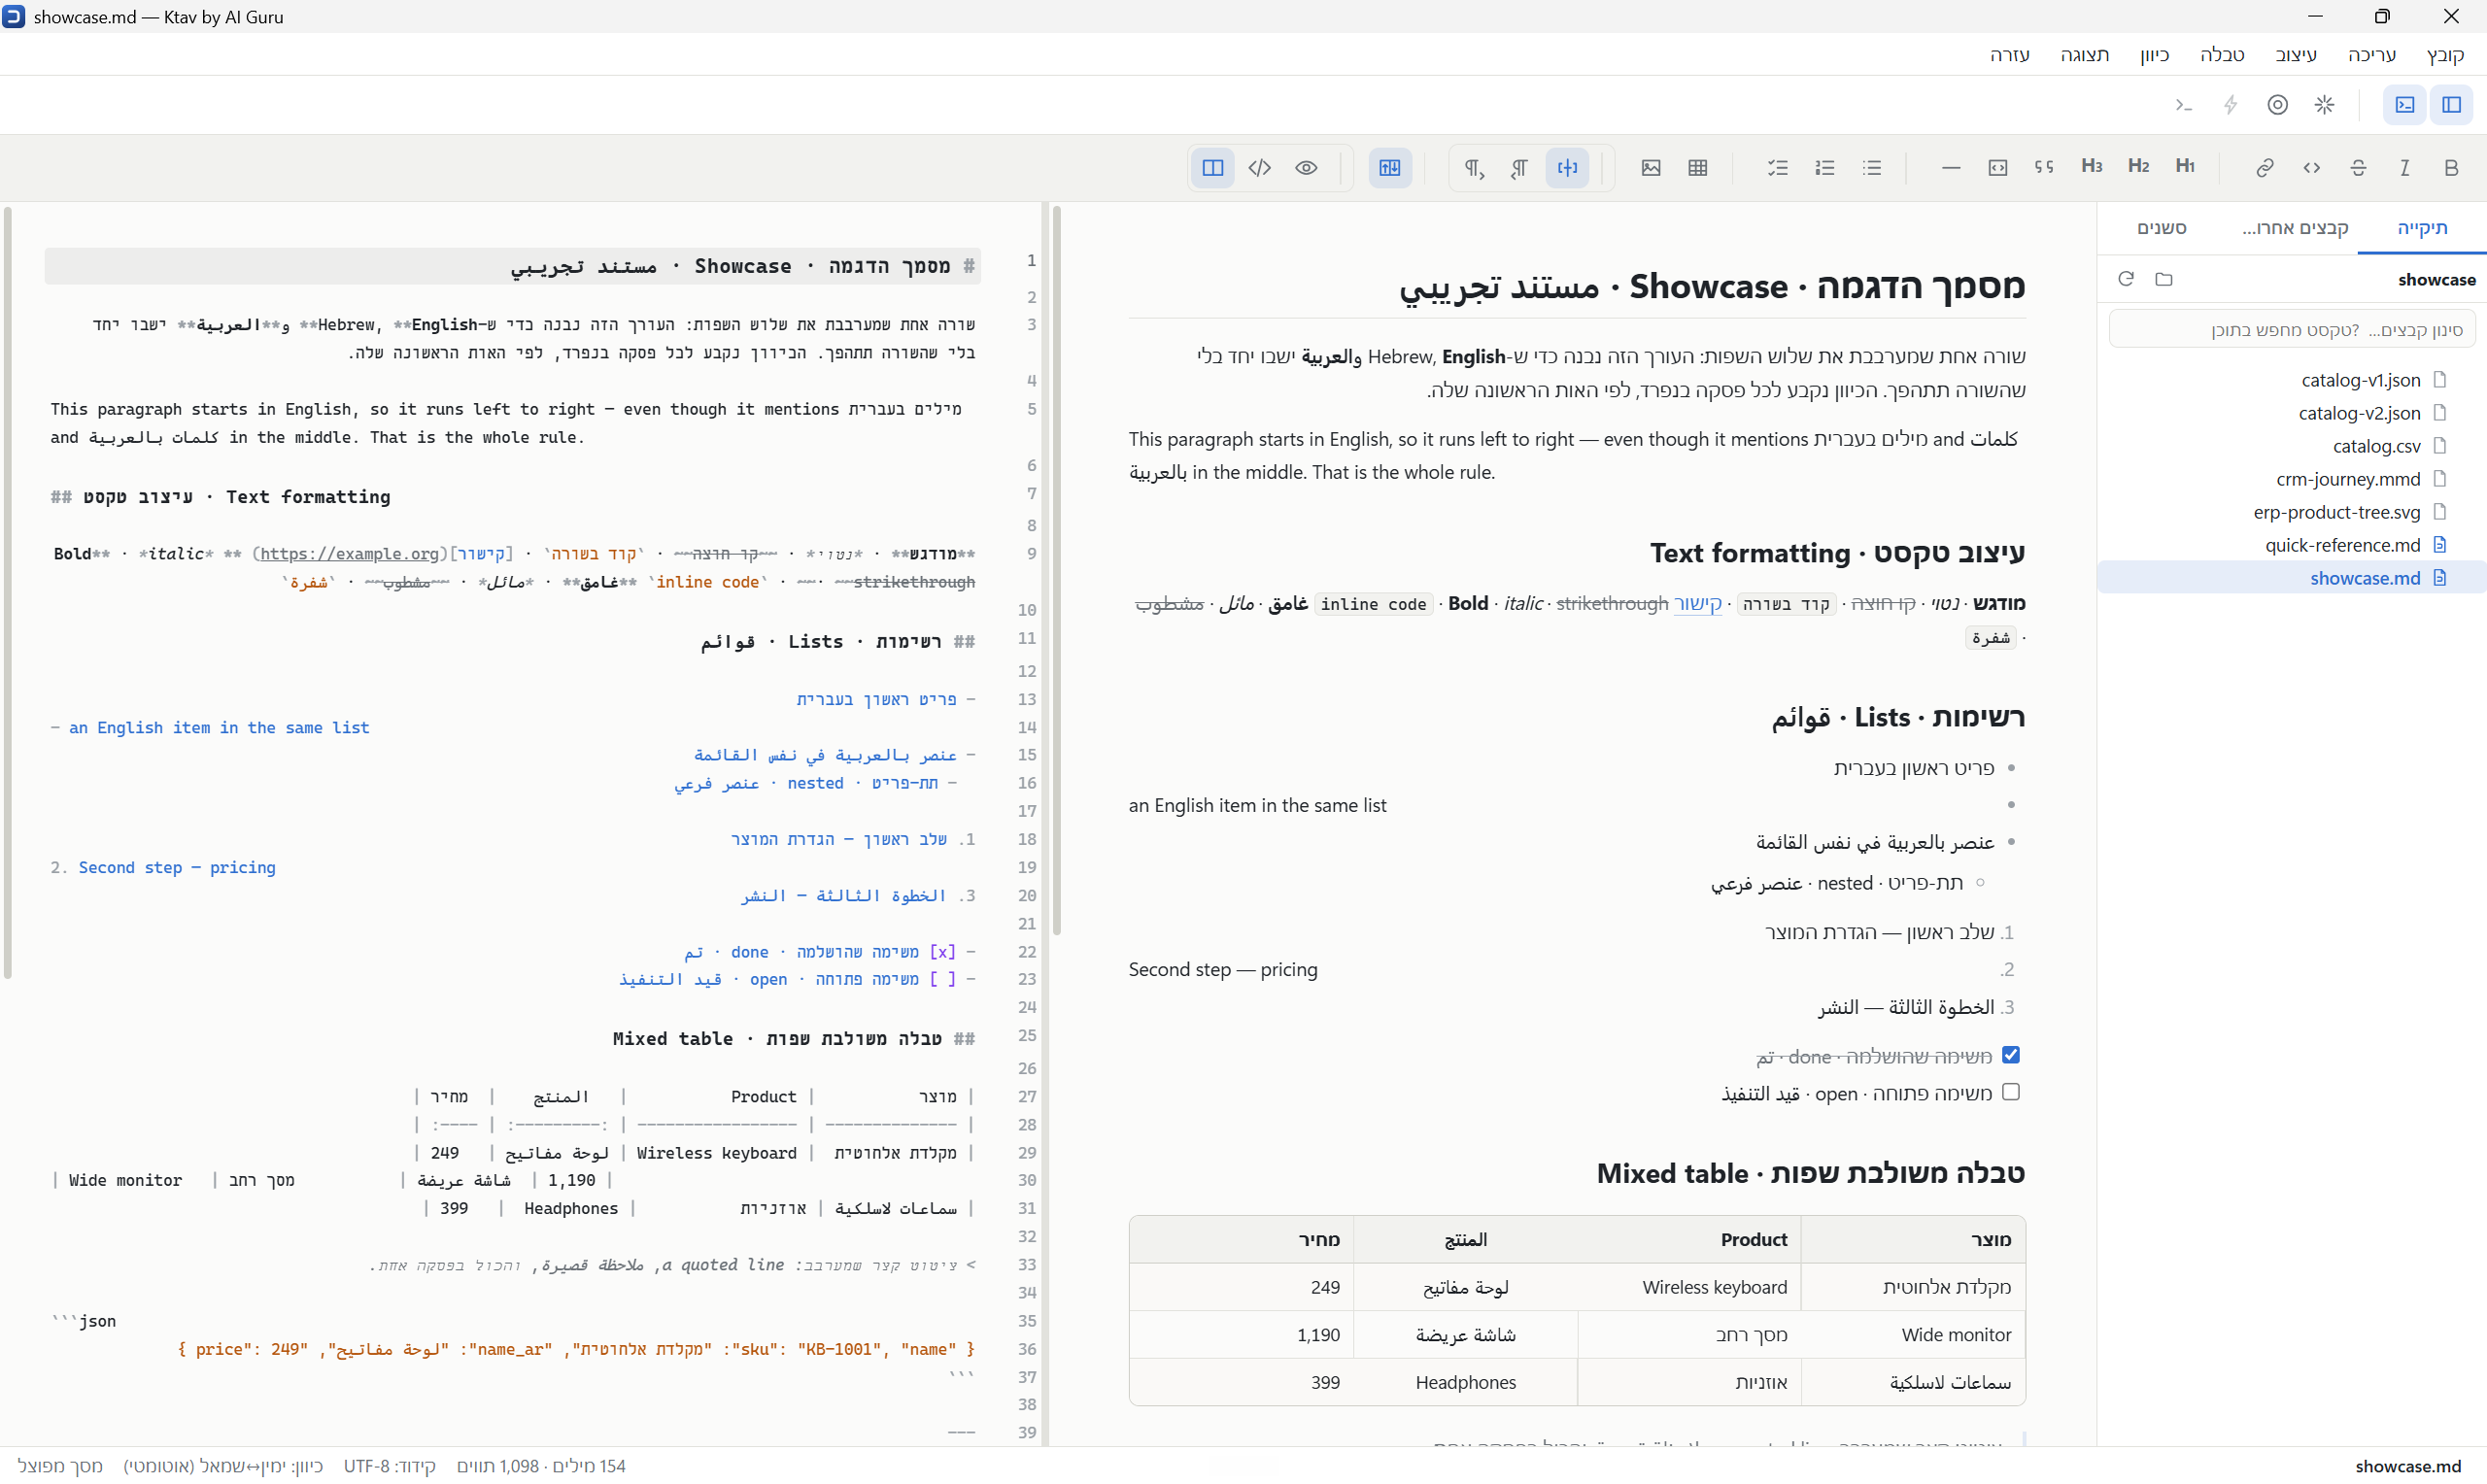Insert a horizontal rule icon
The image size is (2487, 1484).
[1950, 168]
